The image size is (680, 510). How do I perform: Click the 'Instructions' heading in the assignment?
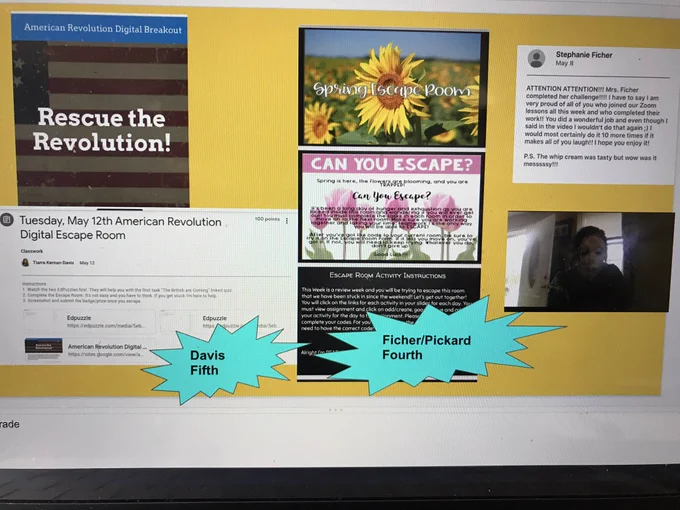click(34, 284)
